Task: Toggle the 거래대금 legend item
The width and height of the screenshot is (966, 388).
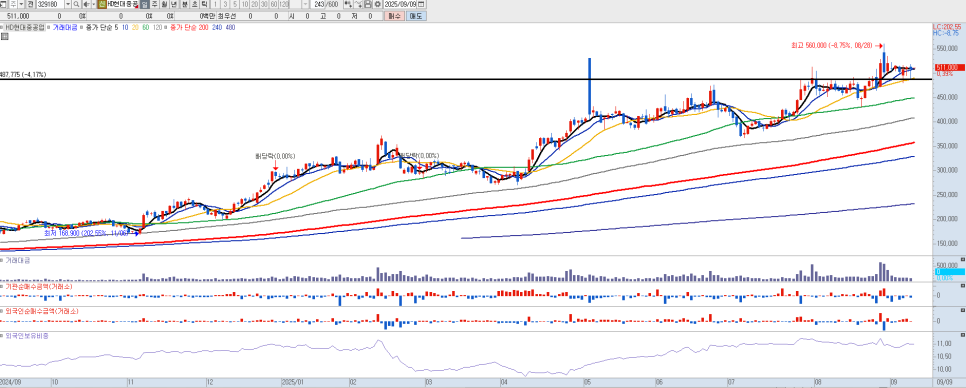Action: tap(65, 28)
